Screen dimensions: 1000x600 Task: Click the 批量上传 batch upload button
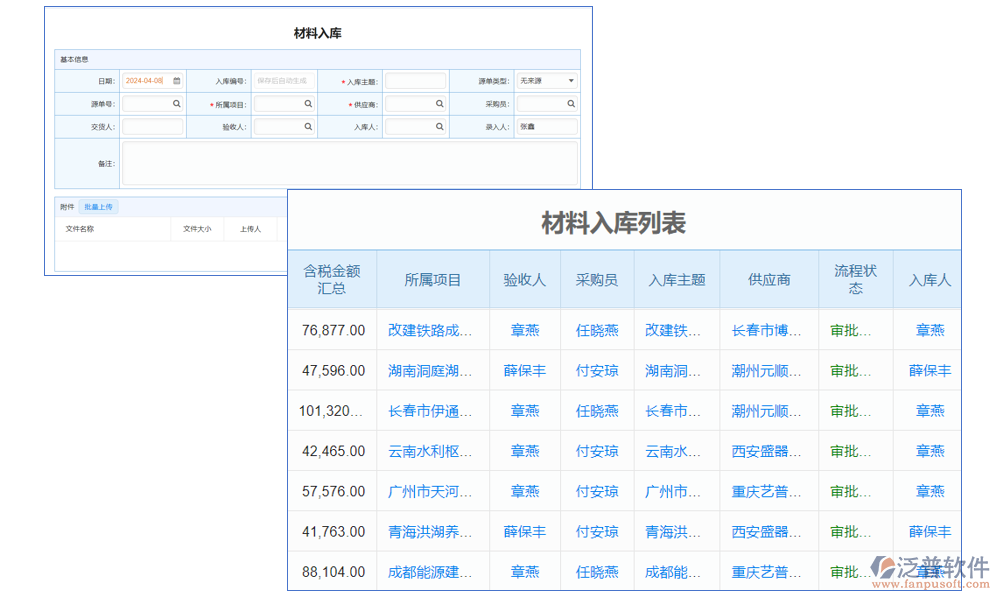coord(98,207)
